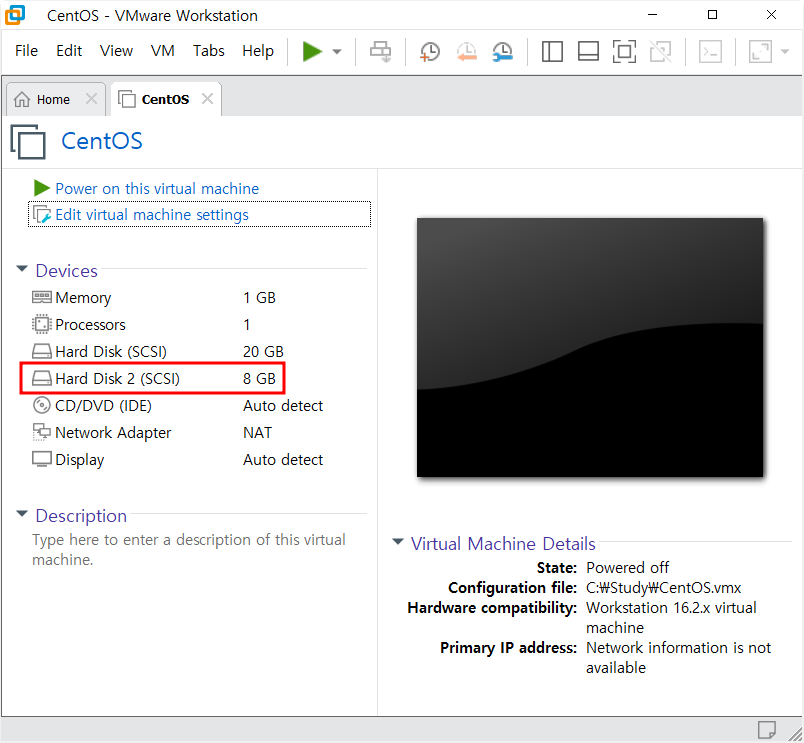The image size is (804, 743).
Task: Click the Configuration file path C:\Study\CentOS.vmx
Action: tap(664, 588)
